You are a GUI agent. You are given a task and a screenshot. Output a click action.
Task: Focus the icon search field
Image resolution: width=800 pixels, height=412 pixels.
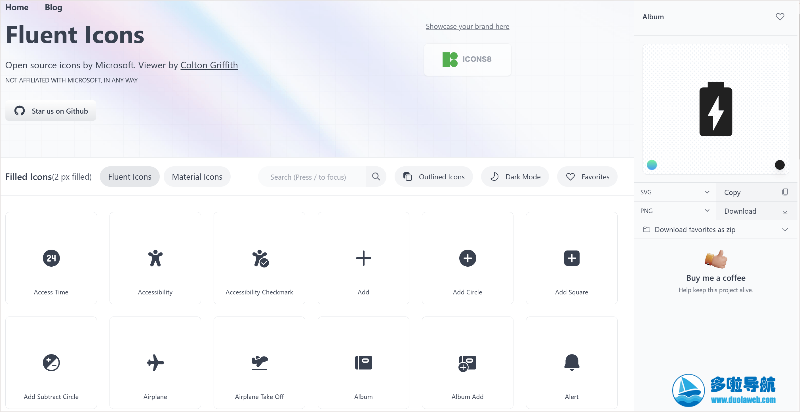click(312, 177)
